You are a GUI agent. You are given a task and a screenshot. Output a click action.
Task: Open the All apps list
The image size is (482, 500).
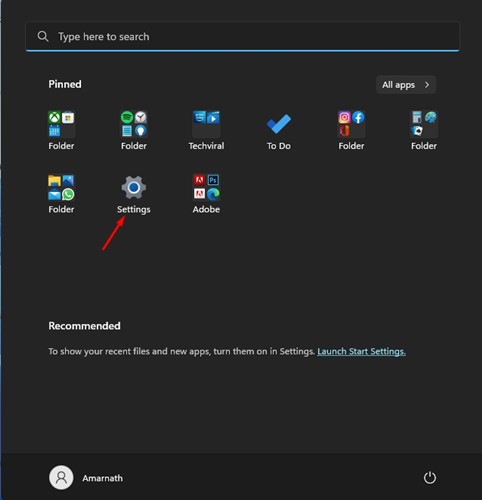[x=406, y=85]
